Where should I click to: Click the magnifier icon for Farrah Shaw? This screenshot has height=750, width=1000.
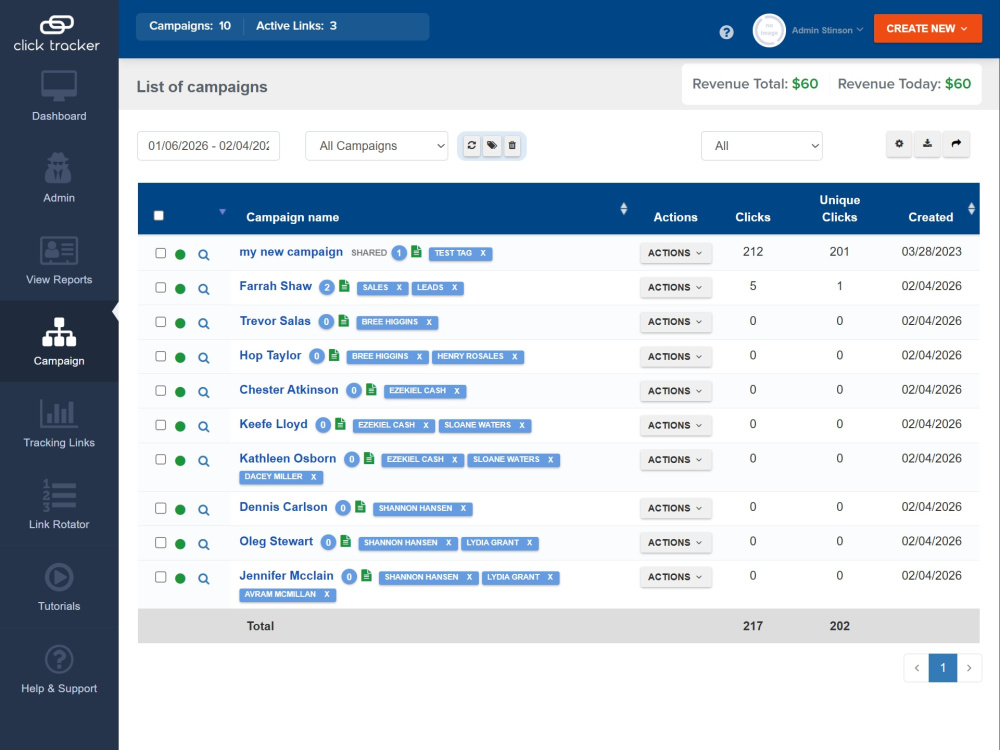point(203,290)
